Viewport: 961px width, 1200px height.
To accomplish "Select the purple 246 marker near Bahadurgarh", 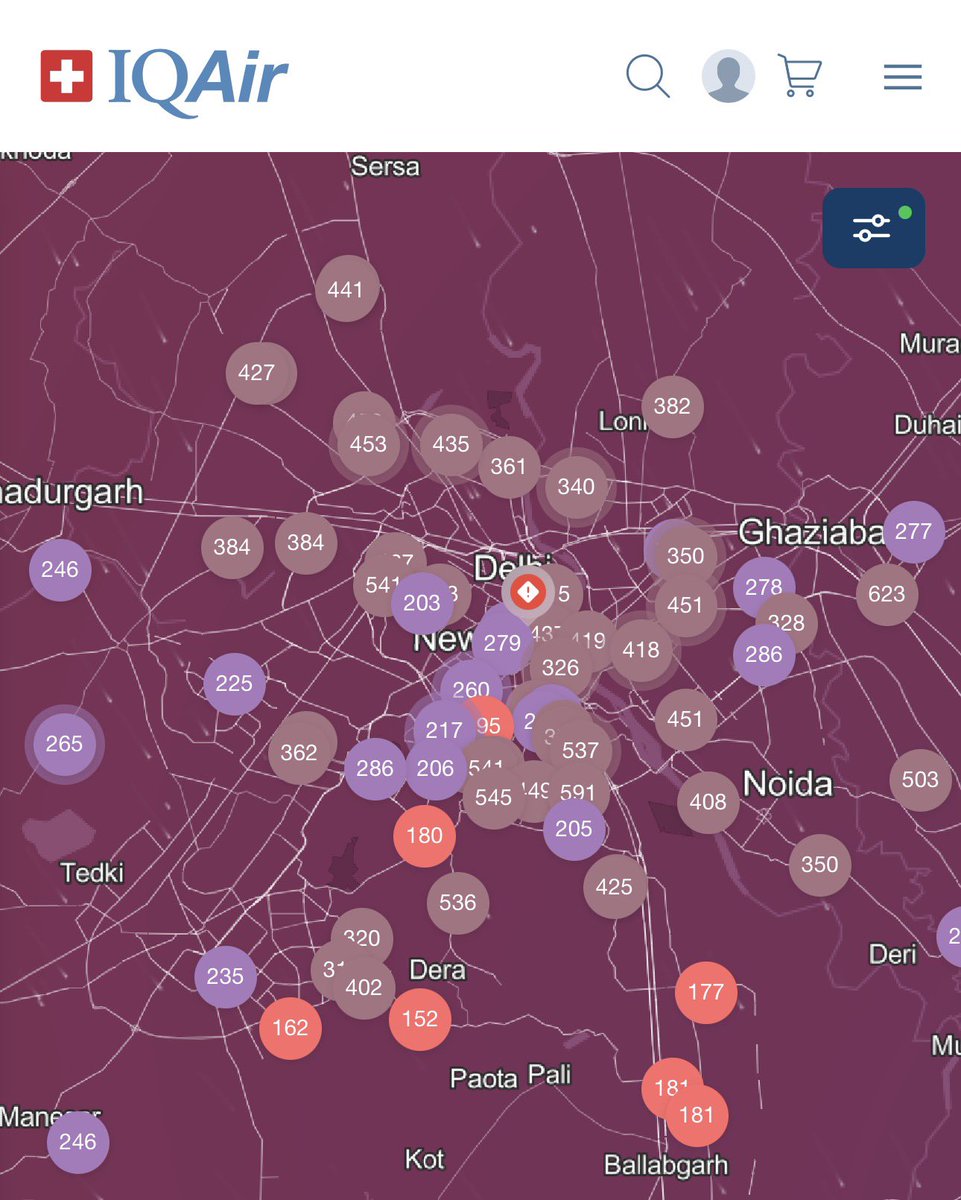I will (60, 570).
